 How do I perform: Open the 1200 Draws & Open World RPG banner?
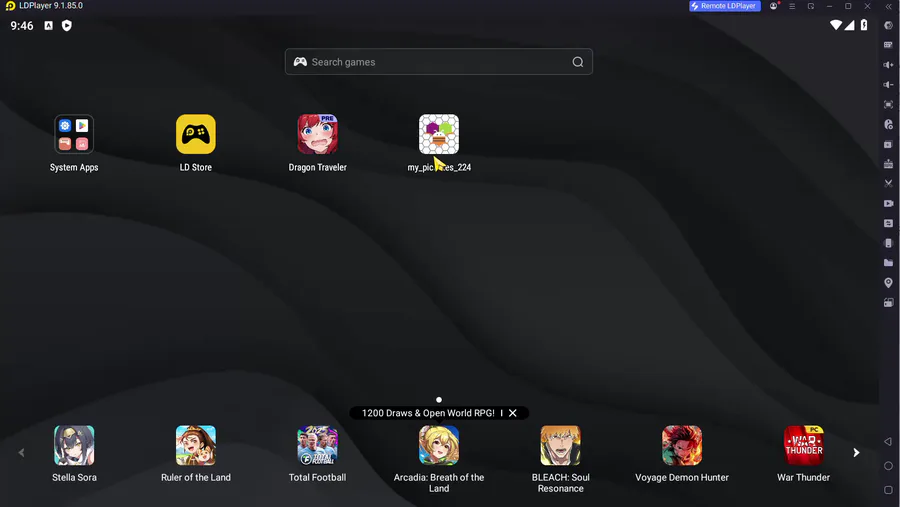click(x=428, y=413)
